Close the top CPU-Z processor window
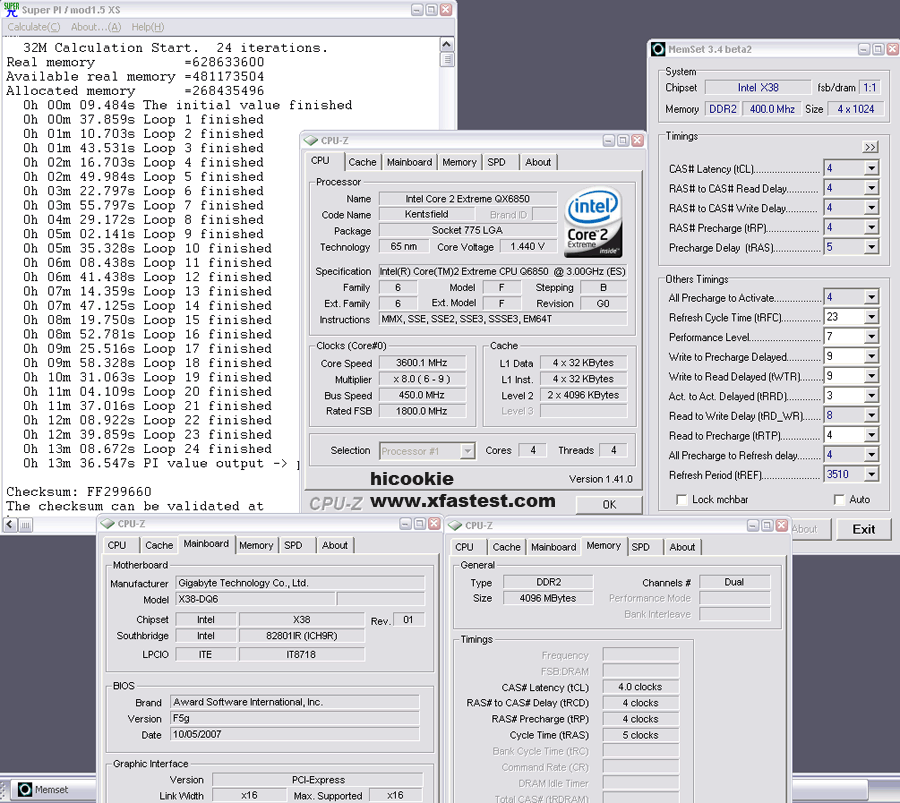The height and width of the screenshot is (803, 900). [637, 140]
